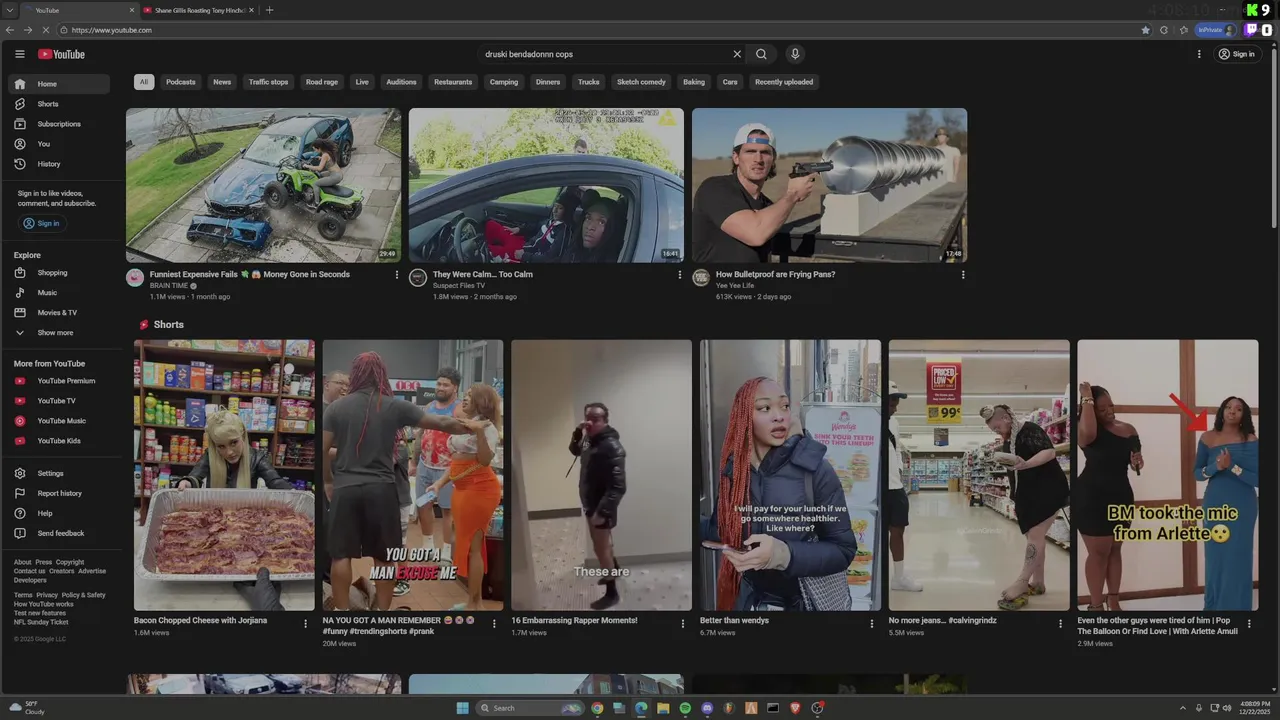
Task: Select the Auditions filter chip
Action: pyautogui.click(x=401, y=82)
